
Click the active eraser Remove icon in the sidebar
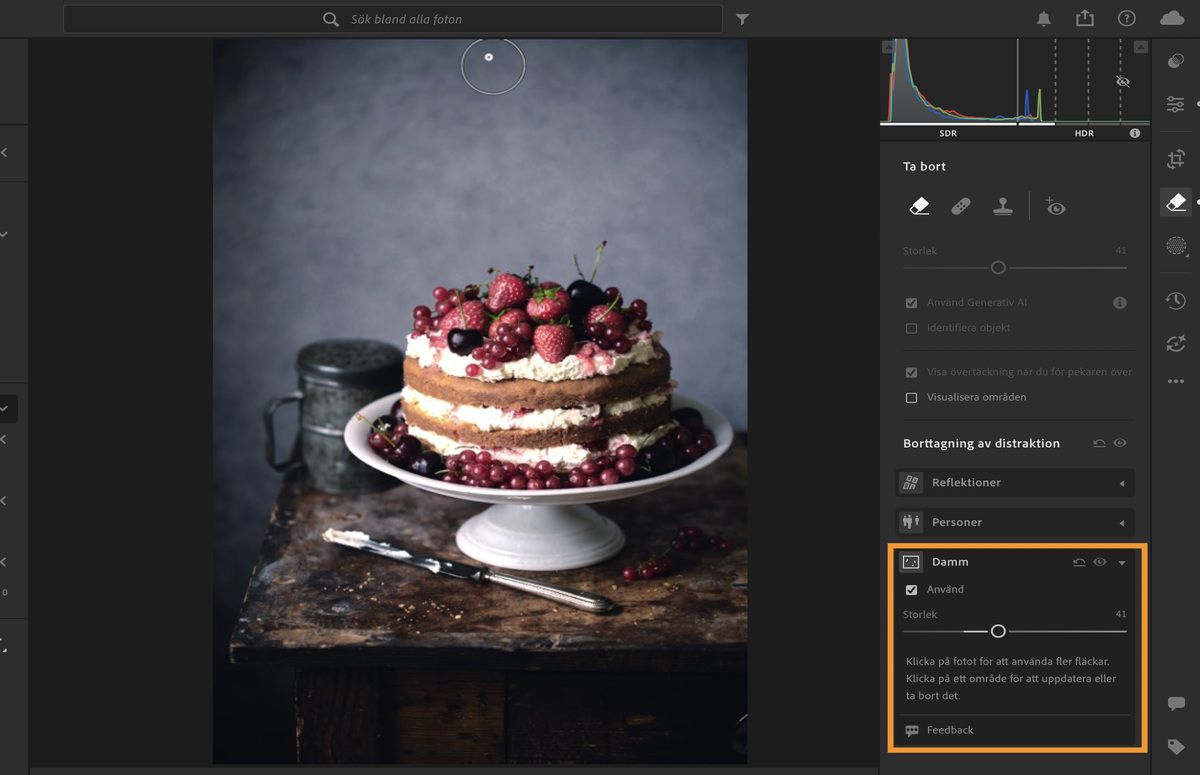click(1176, 202)
